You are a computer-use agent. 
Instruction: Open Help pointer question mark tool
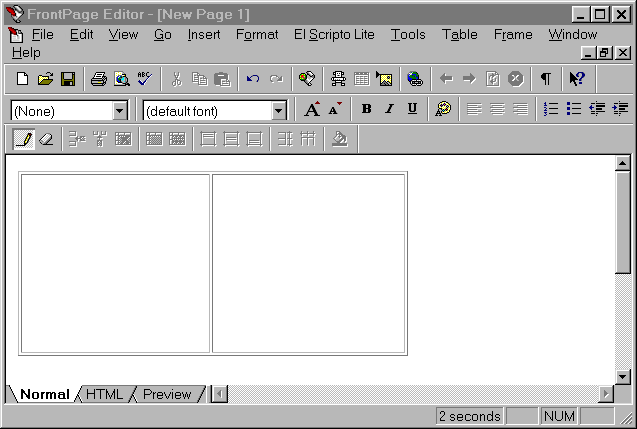pyautogui.click(x=577, y=78)
